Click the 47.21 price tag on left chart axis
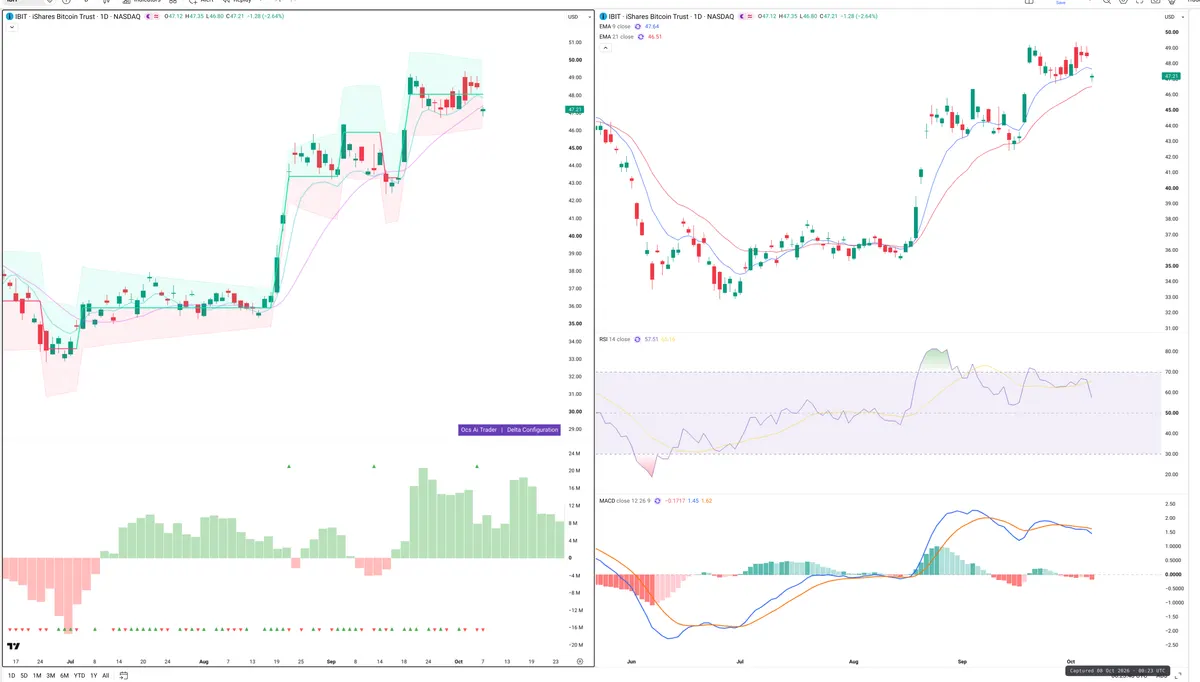Viewport: 1200px width, 682px height. click(574, 109)
